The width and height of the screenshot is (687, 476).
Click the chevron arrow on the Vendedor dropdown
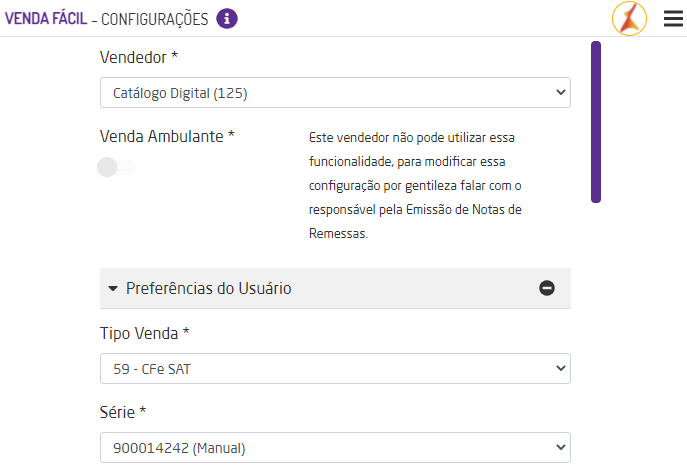(x=559, y=93)
